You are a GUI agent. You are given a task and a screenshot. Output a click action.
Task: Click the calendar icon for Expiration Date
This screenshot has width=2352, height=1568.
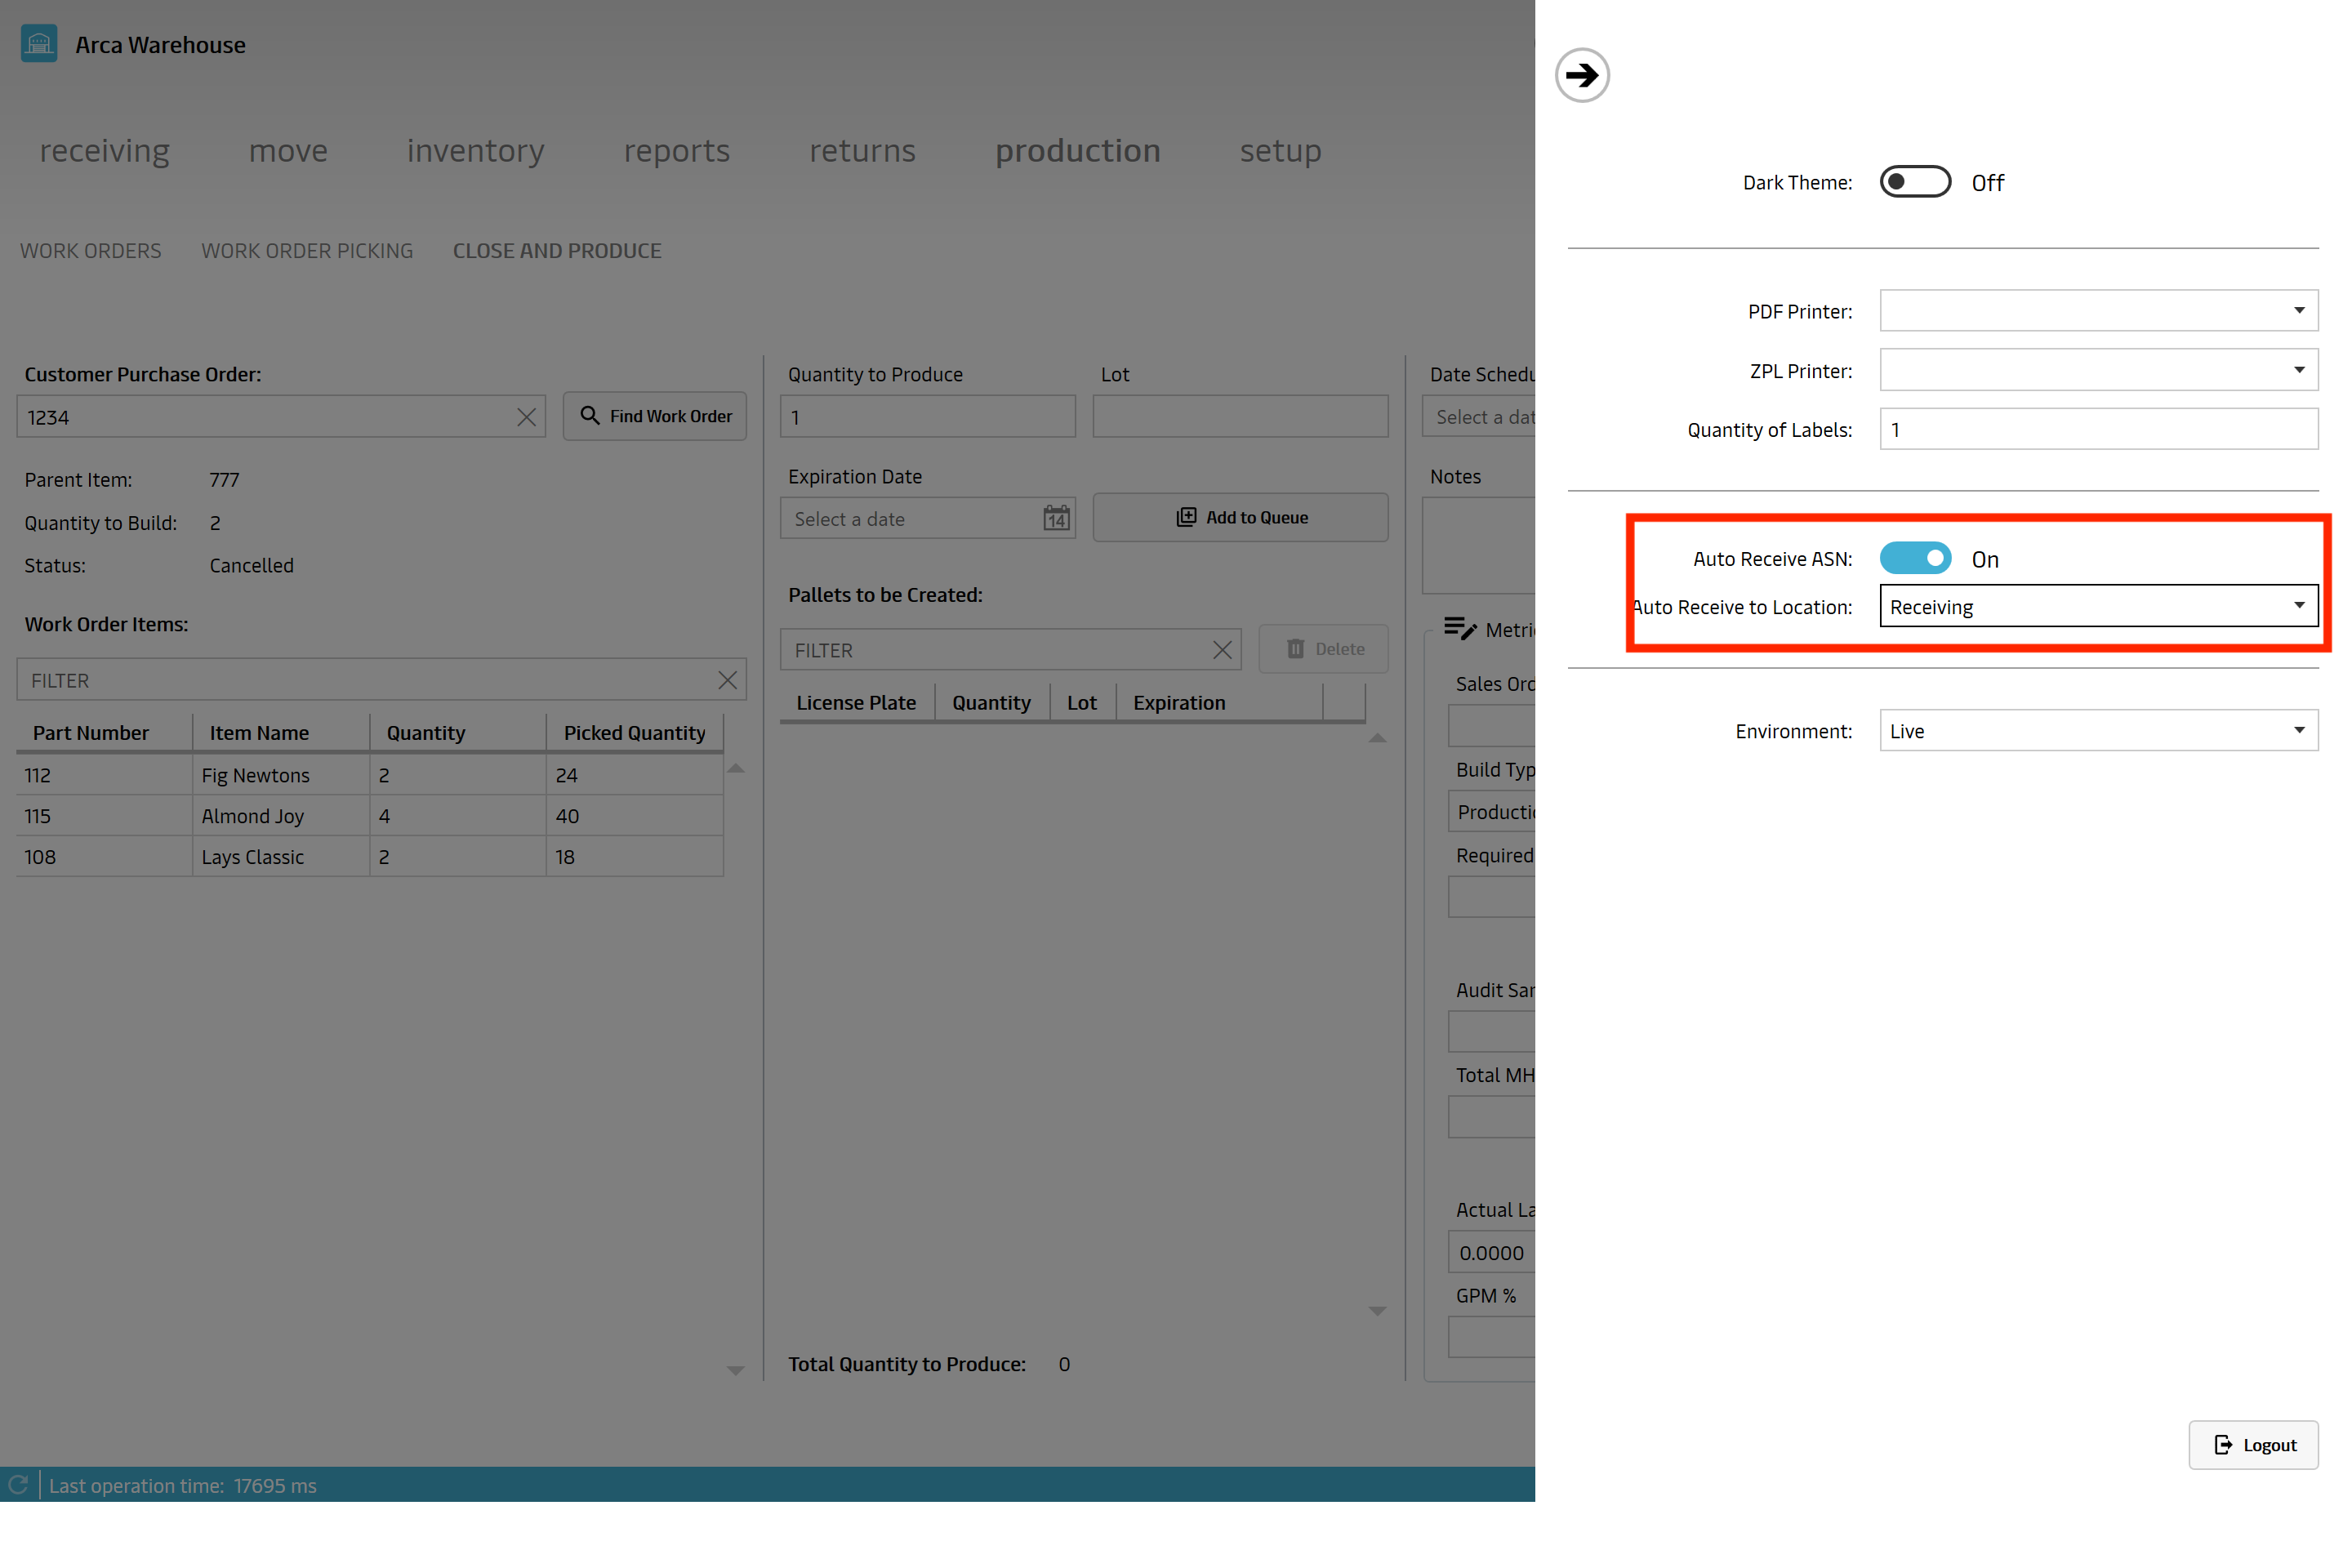[x=1052, y=518]
